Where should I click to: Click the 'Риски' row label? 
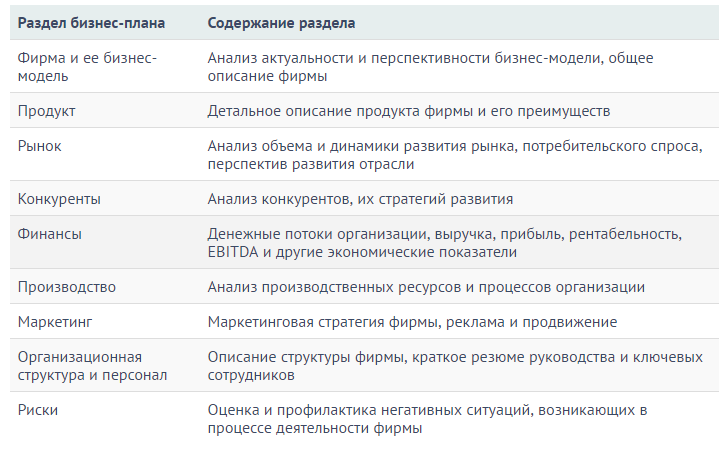coord(38,410)
